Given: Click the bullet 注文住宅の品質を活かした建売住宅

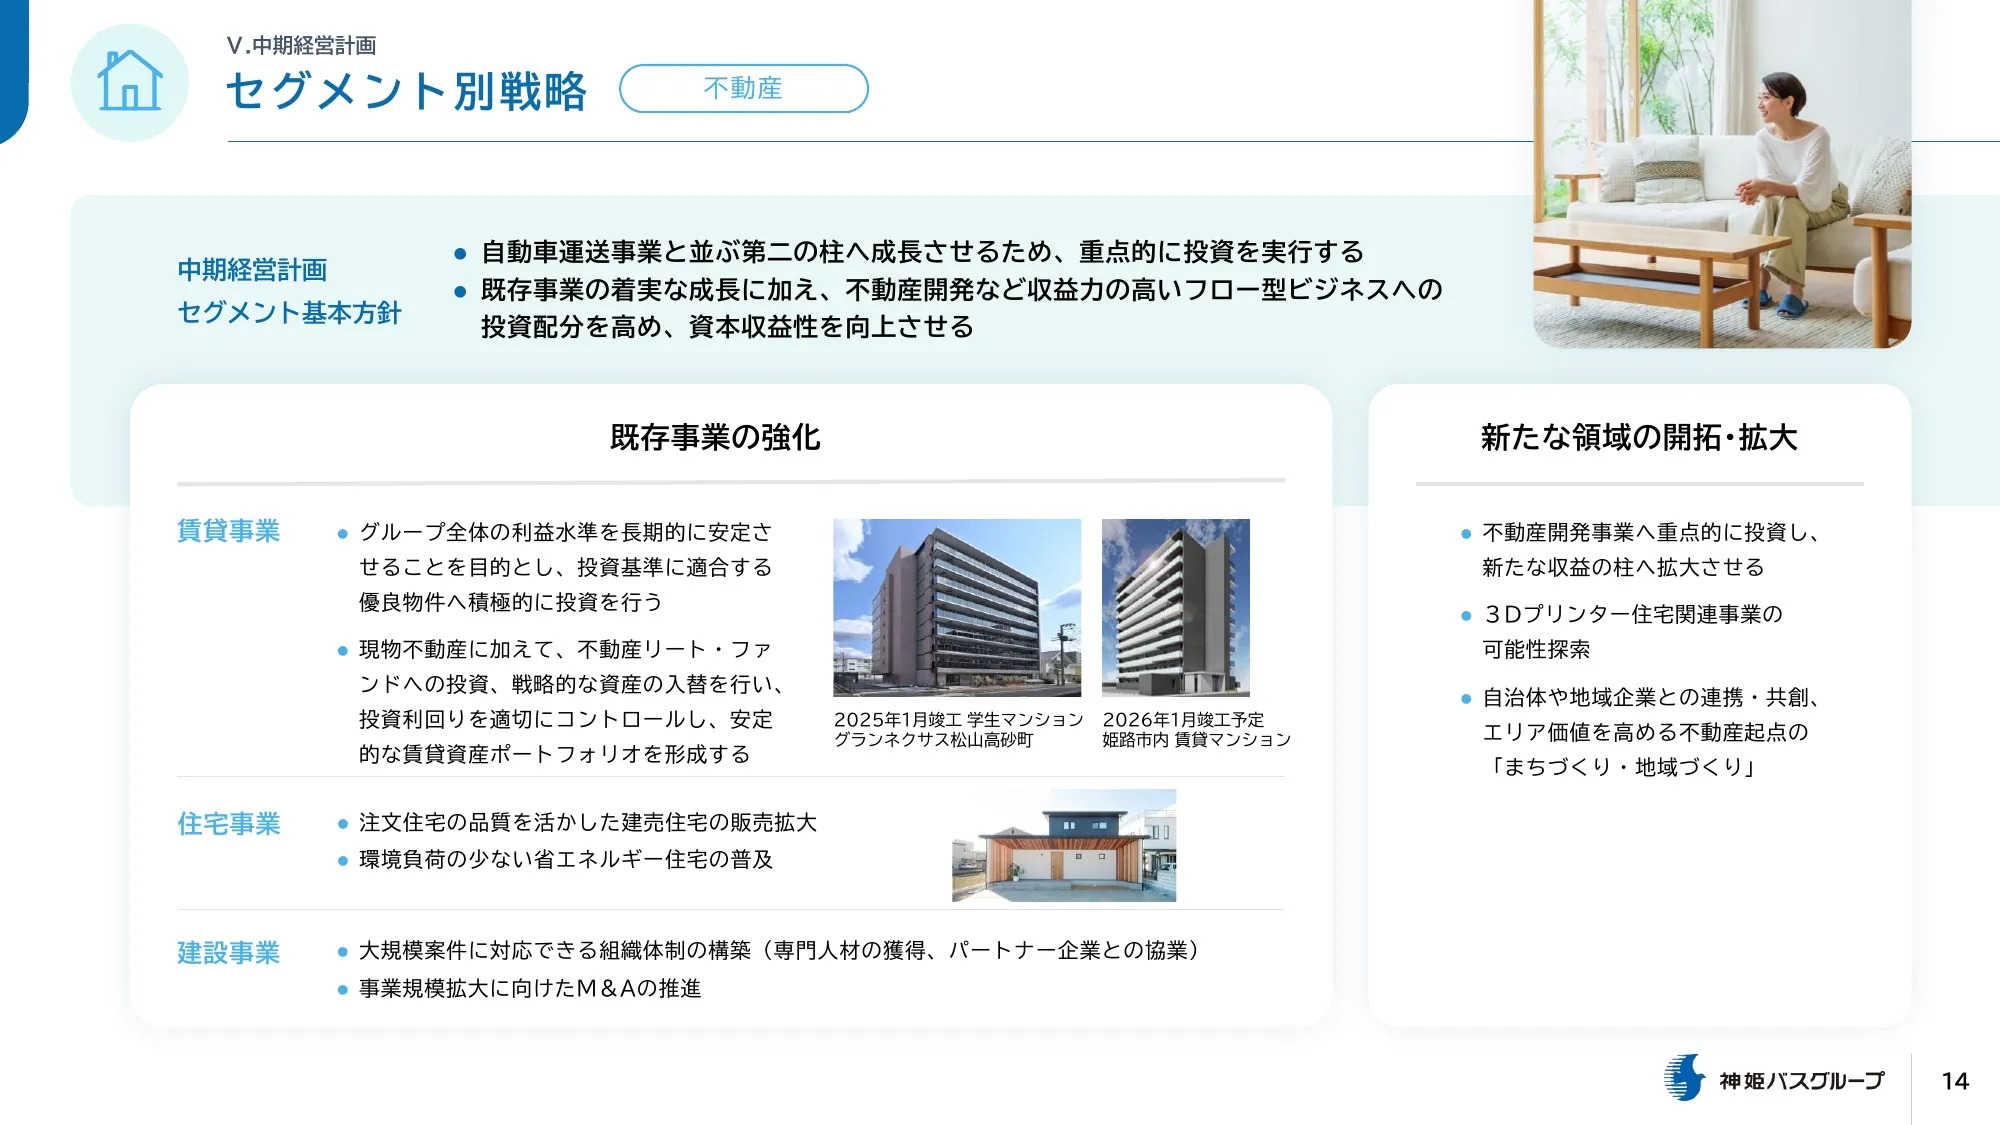Looking at the screenshot, I should pos(588,822).
